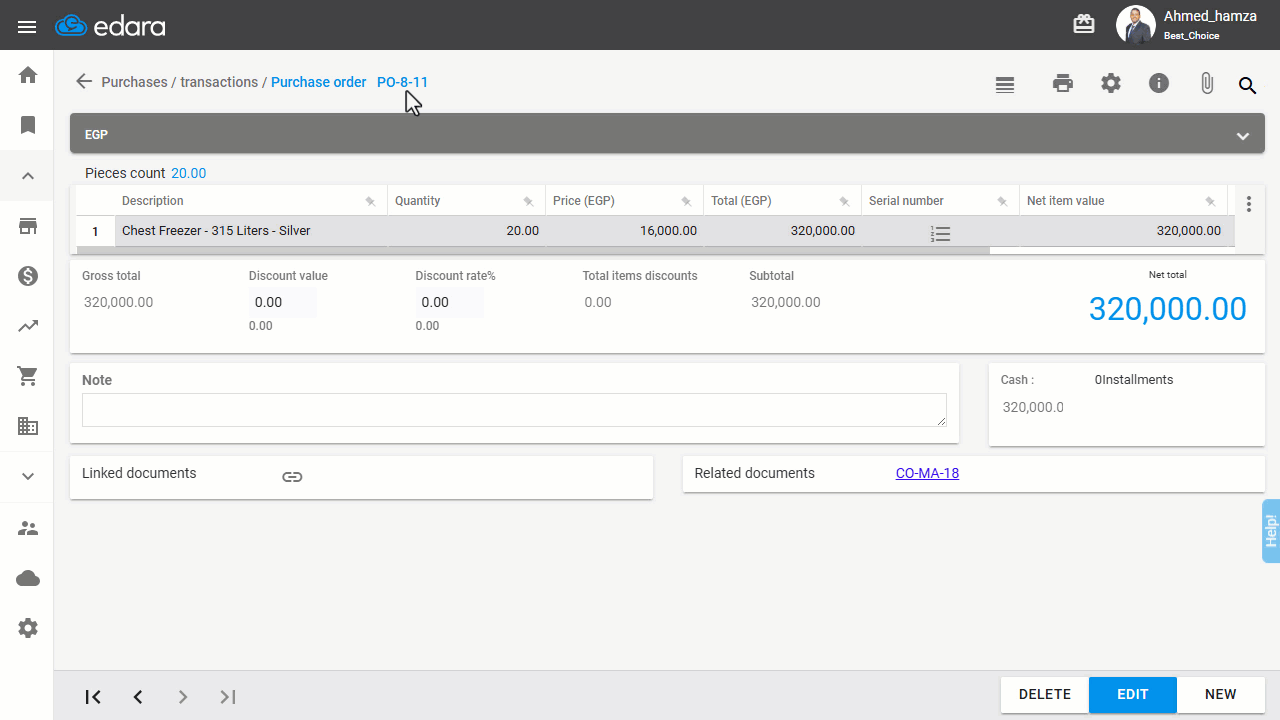The width and height of the screenshot is (1280, 720).
Task: Print the purchase order
Action: point(1063,84)
